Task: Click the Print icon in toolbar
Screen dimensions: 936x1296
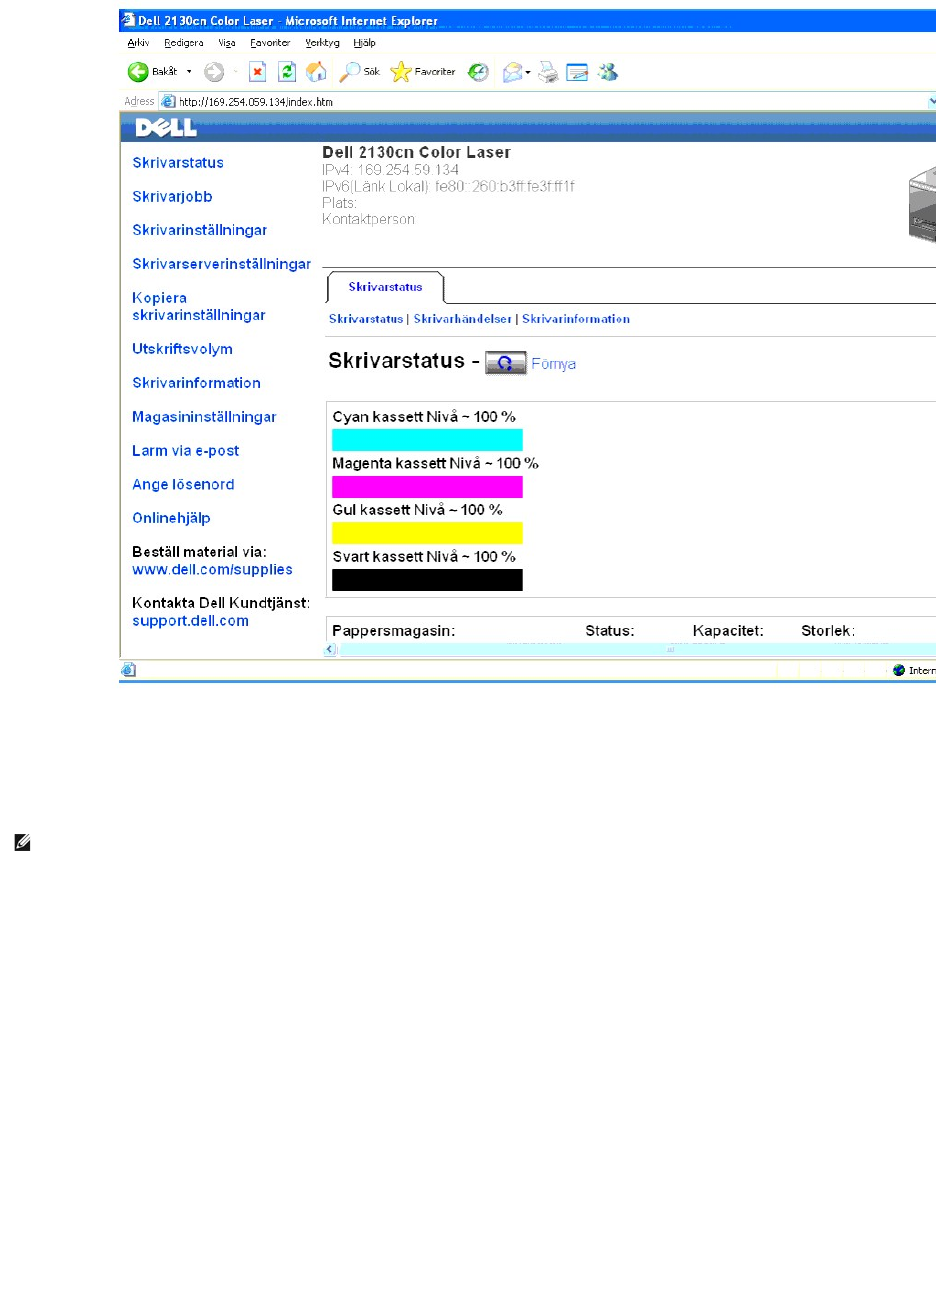Action: click(548, 72)
